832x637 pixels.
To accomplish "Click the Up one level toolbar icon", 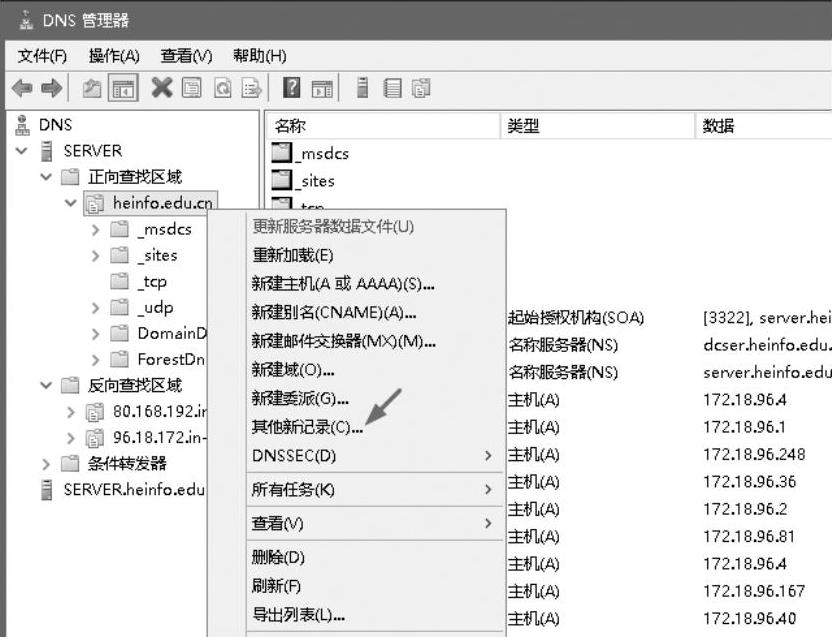I will (92, 88).
